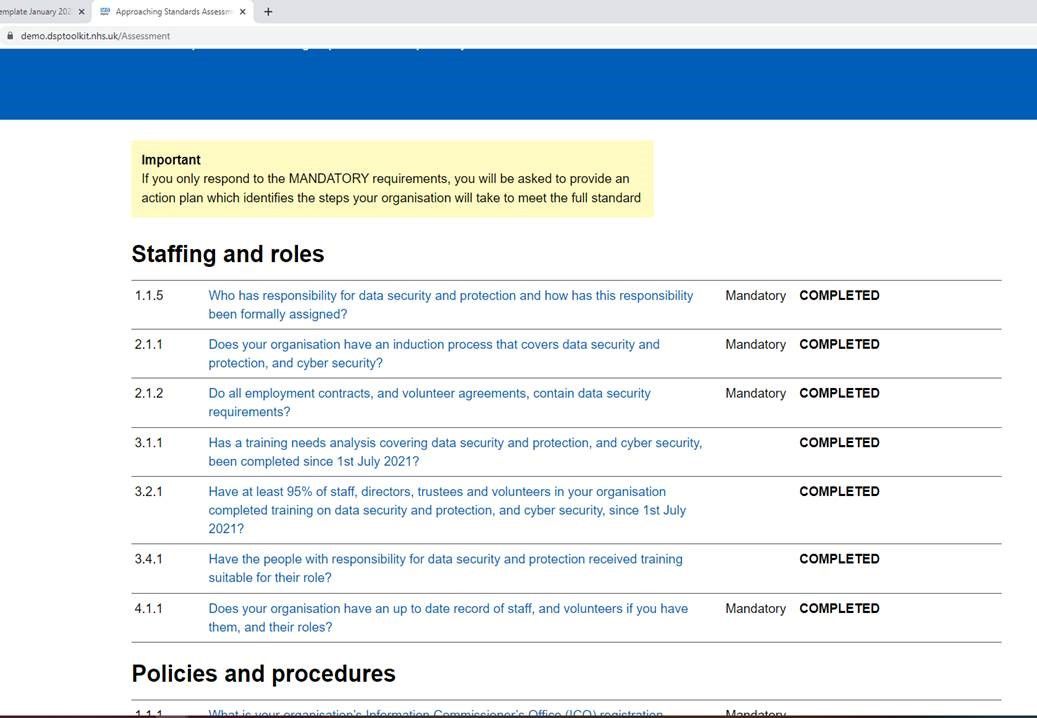The height and width of the screenshot is (718, 1037).
Task: Click COMPLETED status beside question 1.1.5
Action: [839, 295]
